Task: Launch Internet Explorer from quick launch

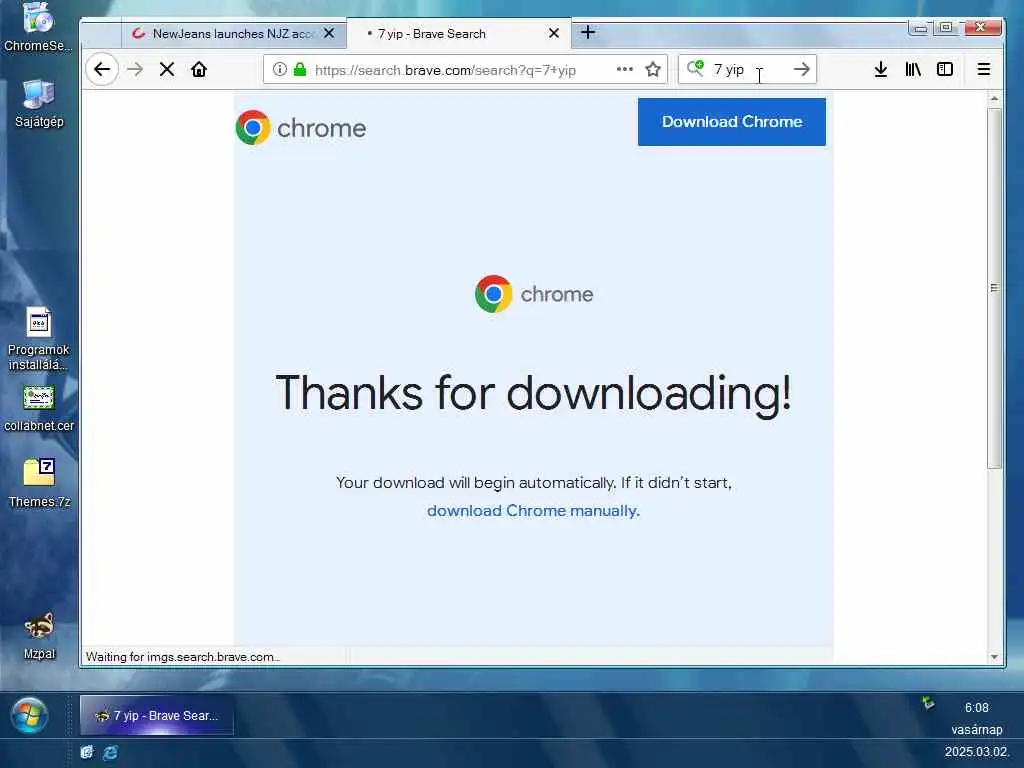Action: click(110, 752)
